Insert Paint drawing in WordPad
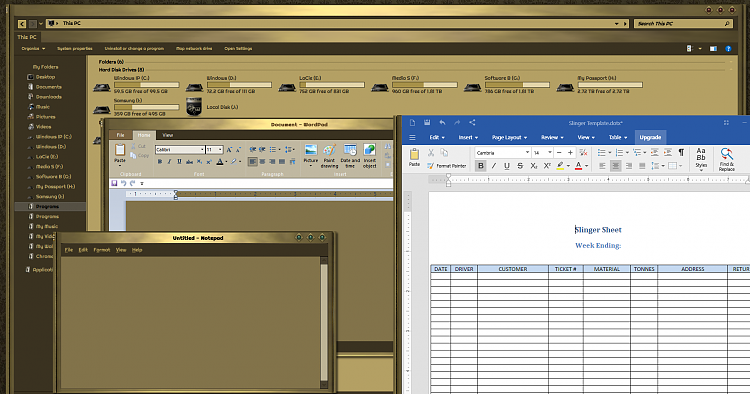Image resolution: width=750 pixels, height=394 pixels. (329, 156)
